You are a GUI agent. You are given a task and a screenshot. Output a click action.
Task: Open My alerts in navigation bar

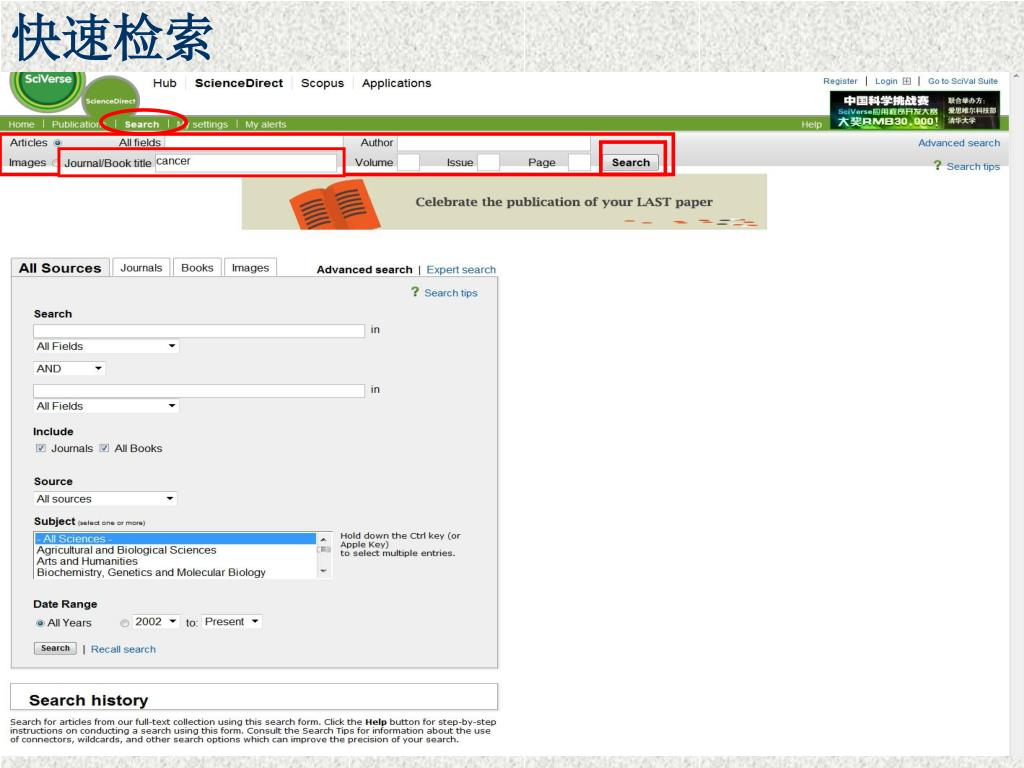point(266,124)
